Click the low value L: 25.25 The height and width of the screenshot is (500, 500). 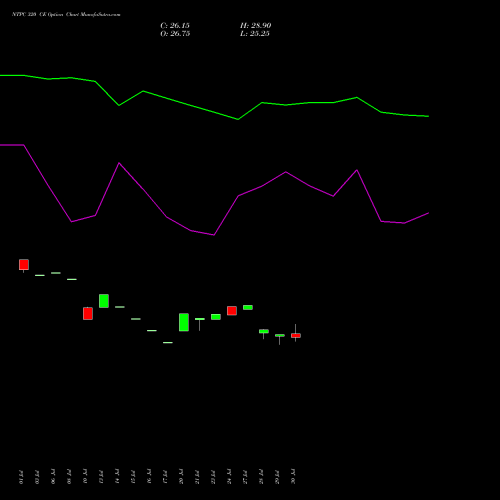255,34
